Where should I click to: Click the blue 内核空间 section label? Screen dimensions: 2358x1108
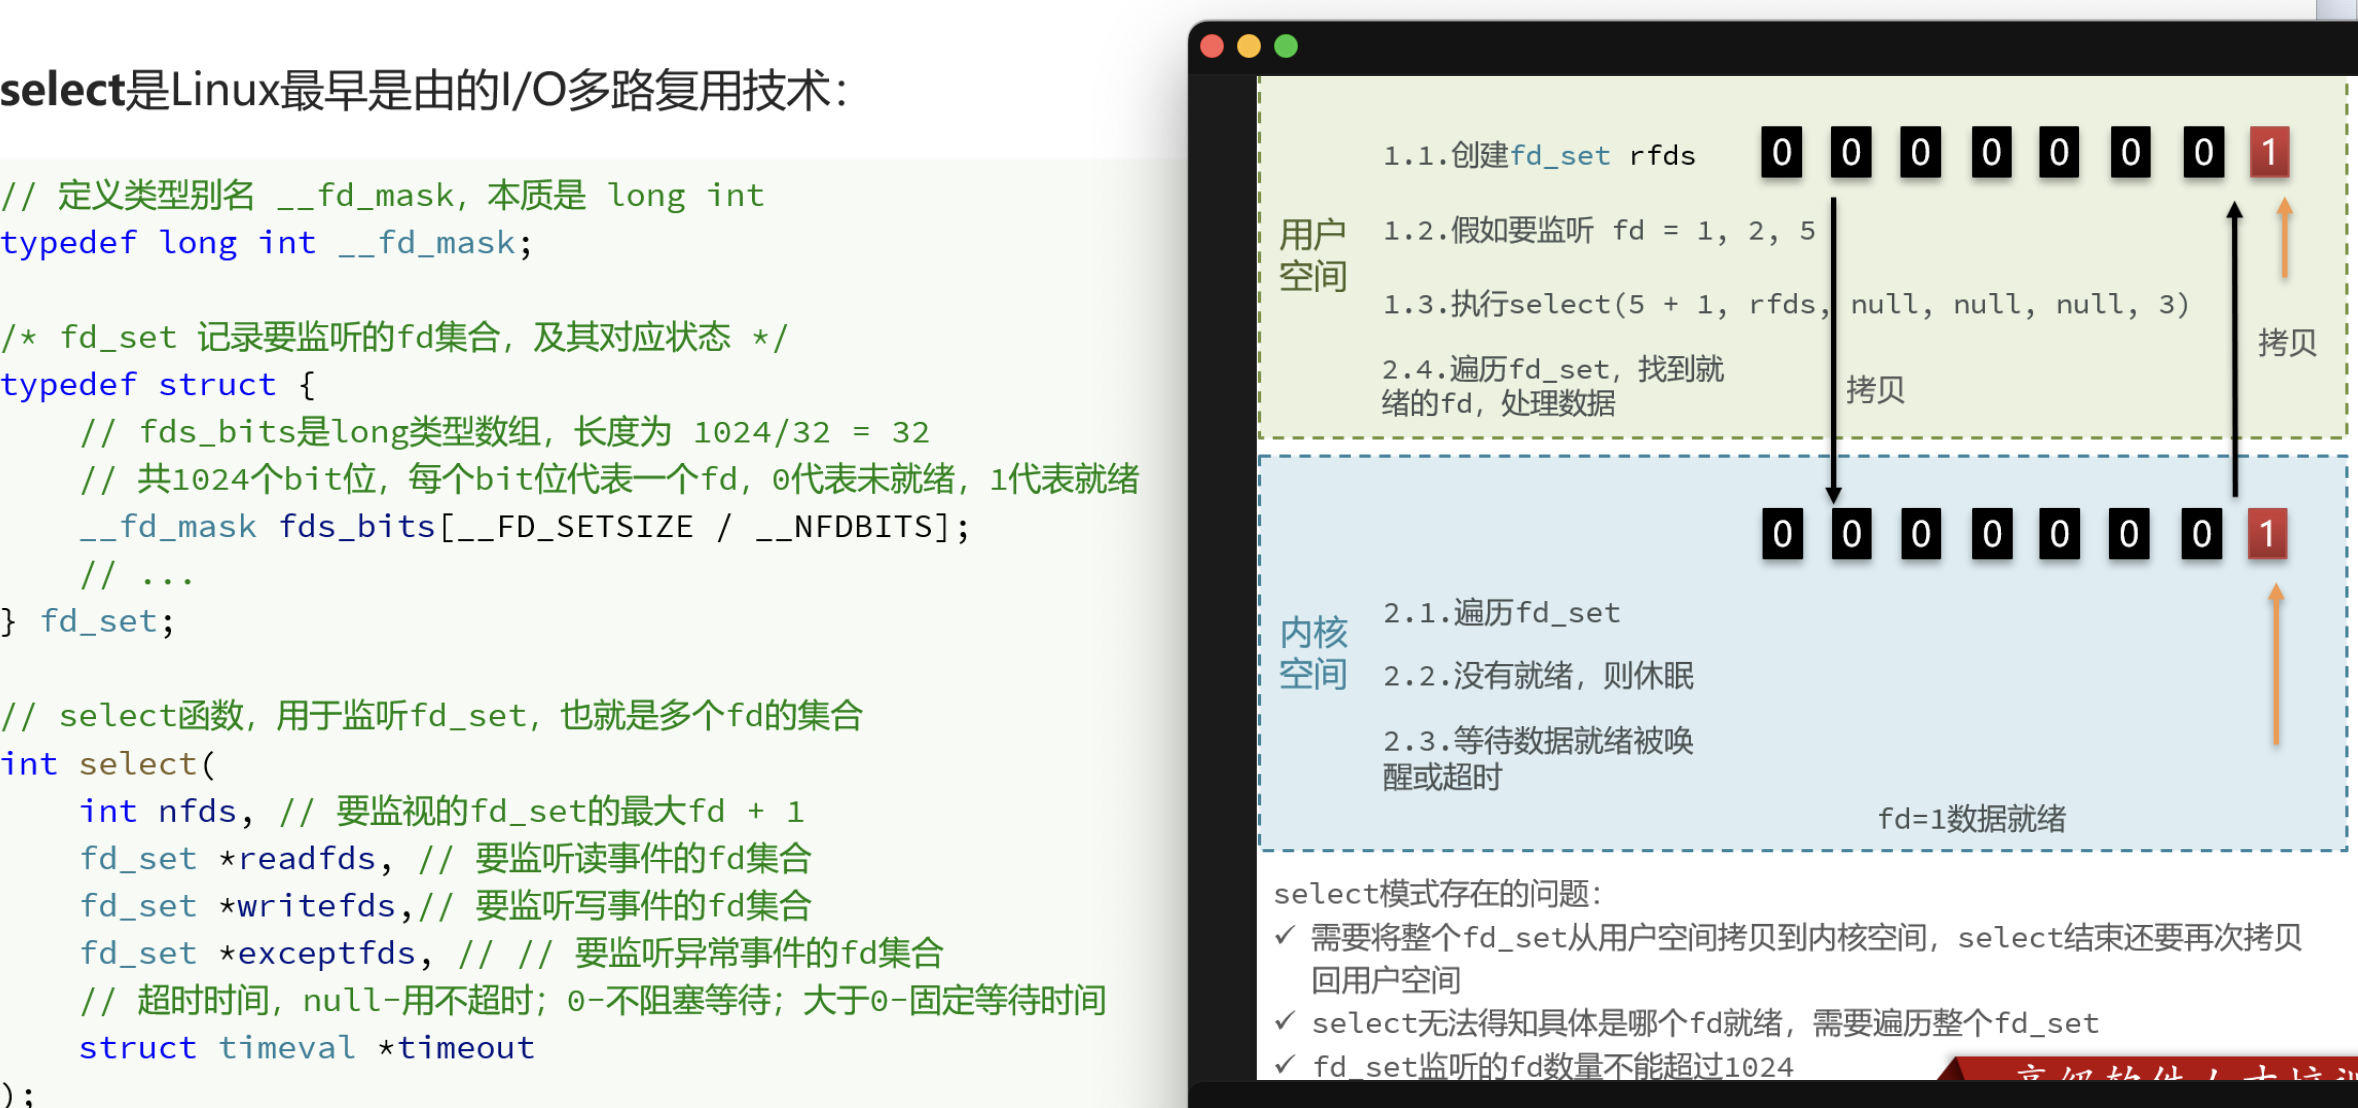1313,653
